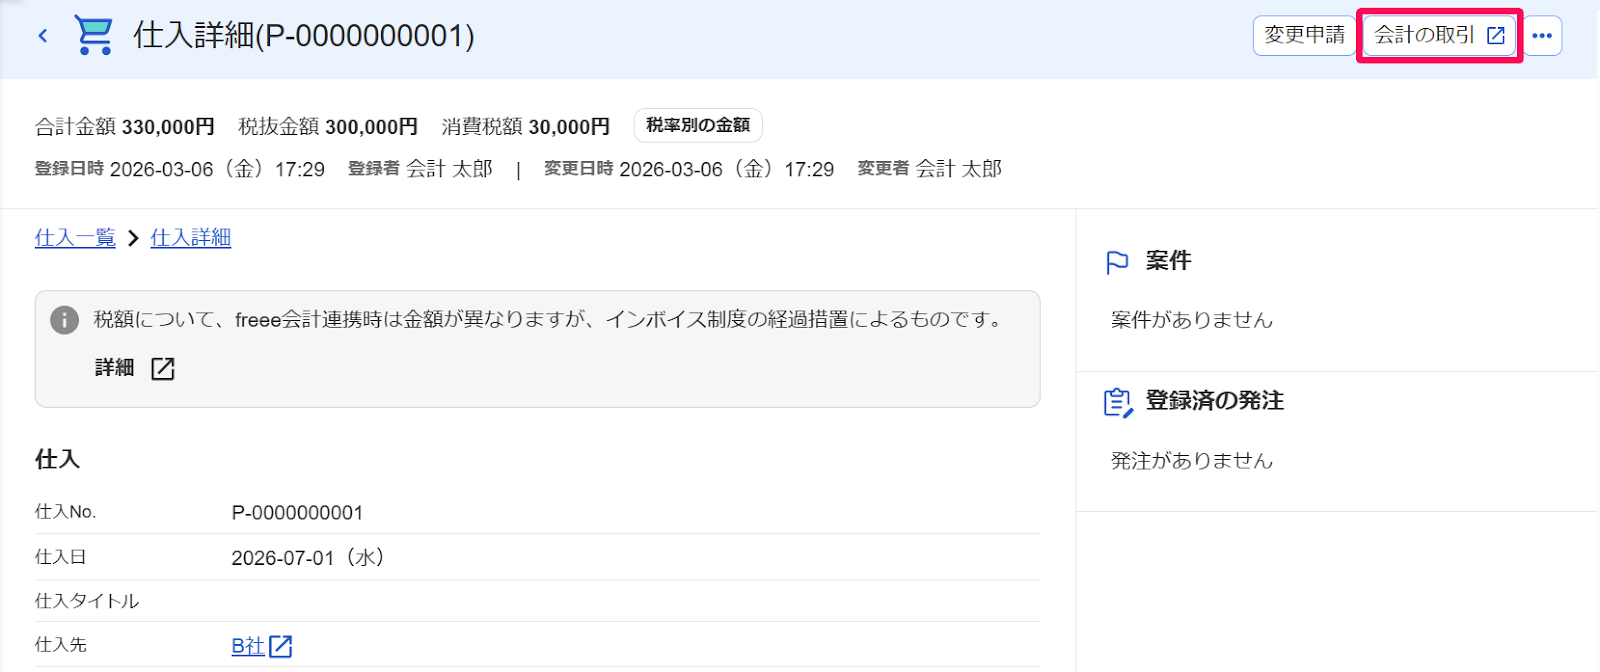Click the tax notice message about インボイス制度
1600x672 pixels.
[x=549, y=320]
